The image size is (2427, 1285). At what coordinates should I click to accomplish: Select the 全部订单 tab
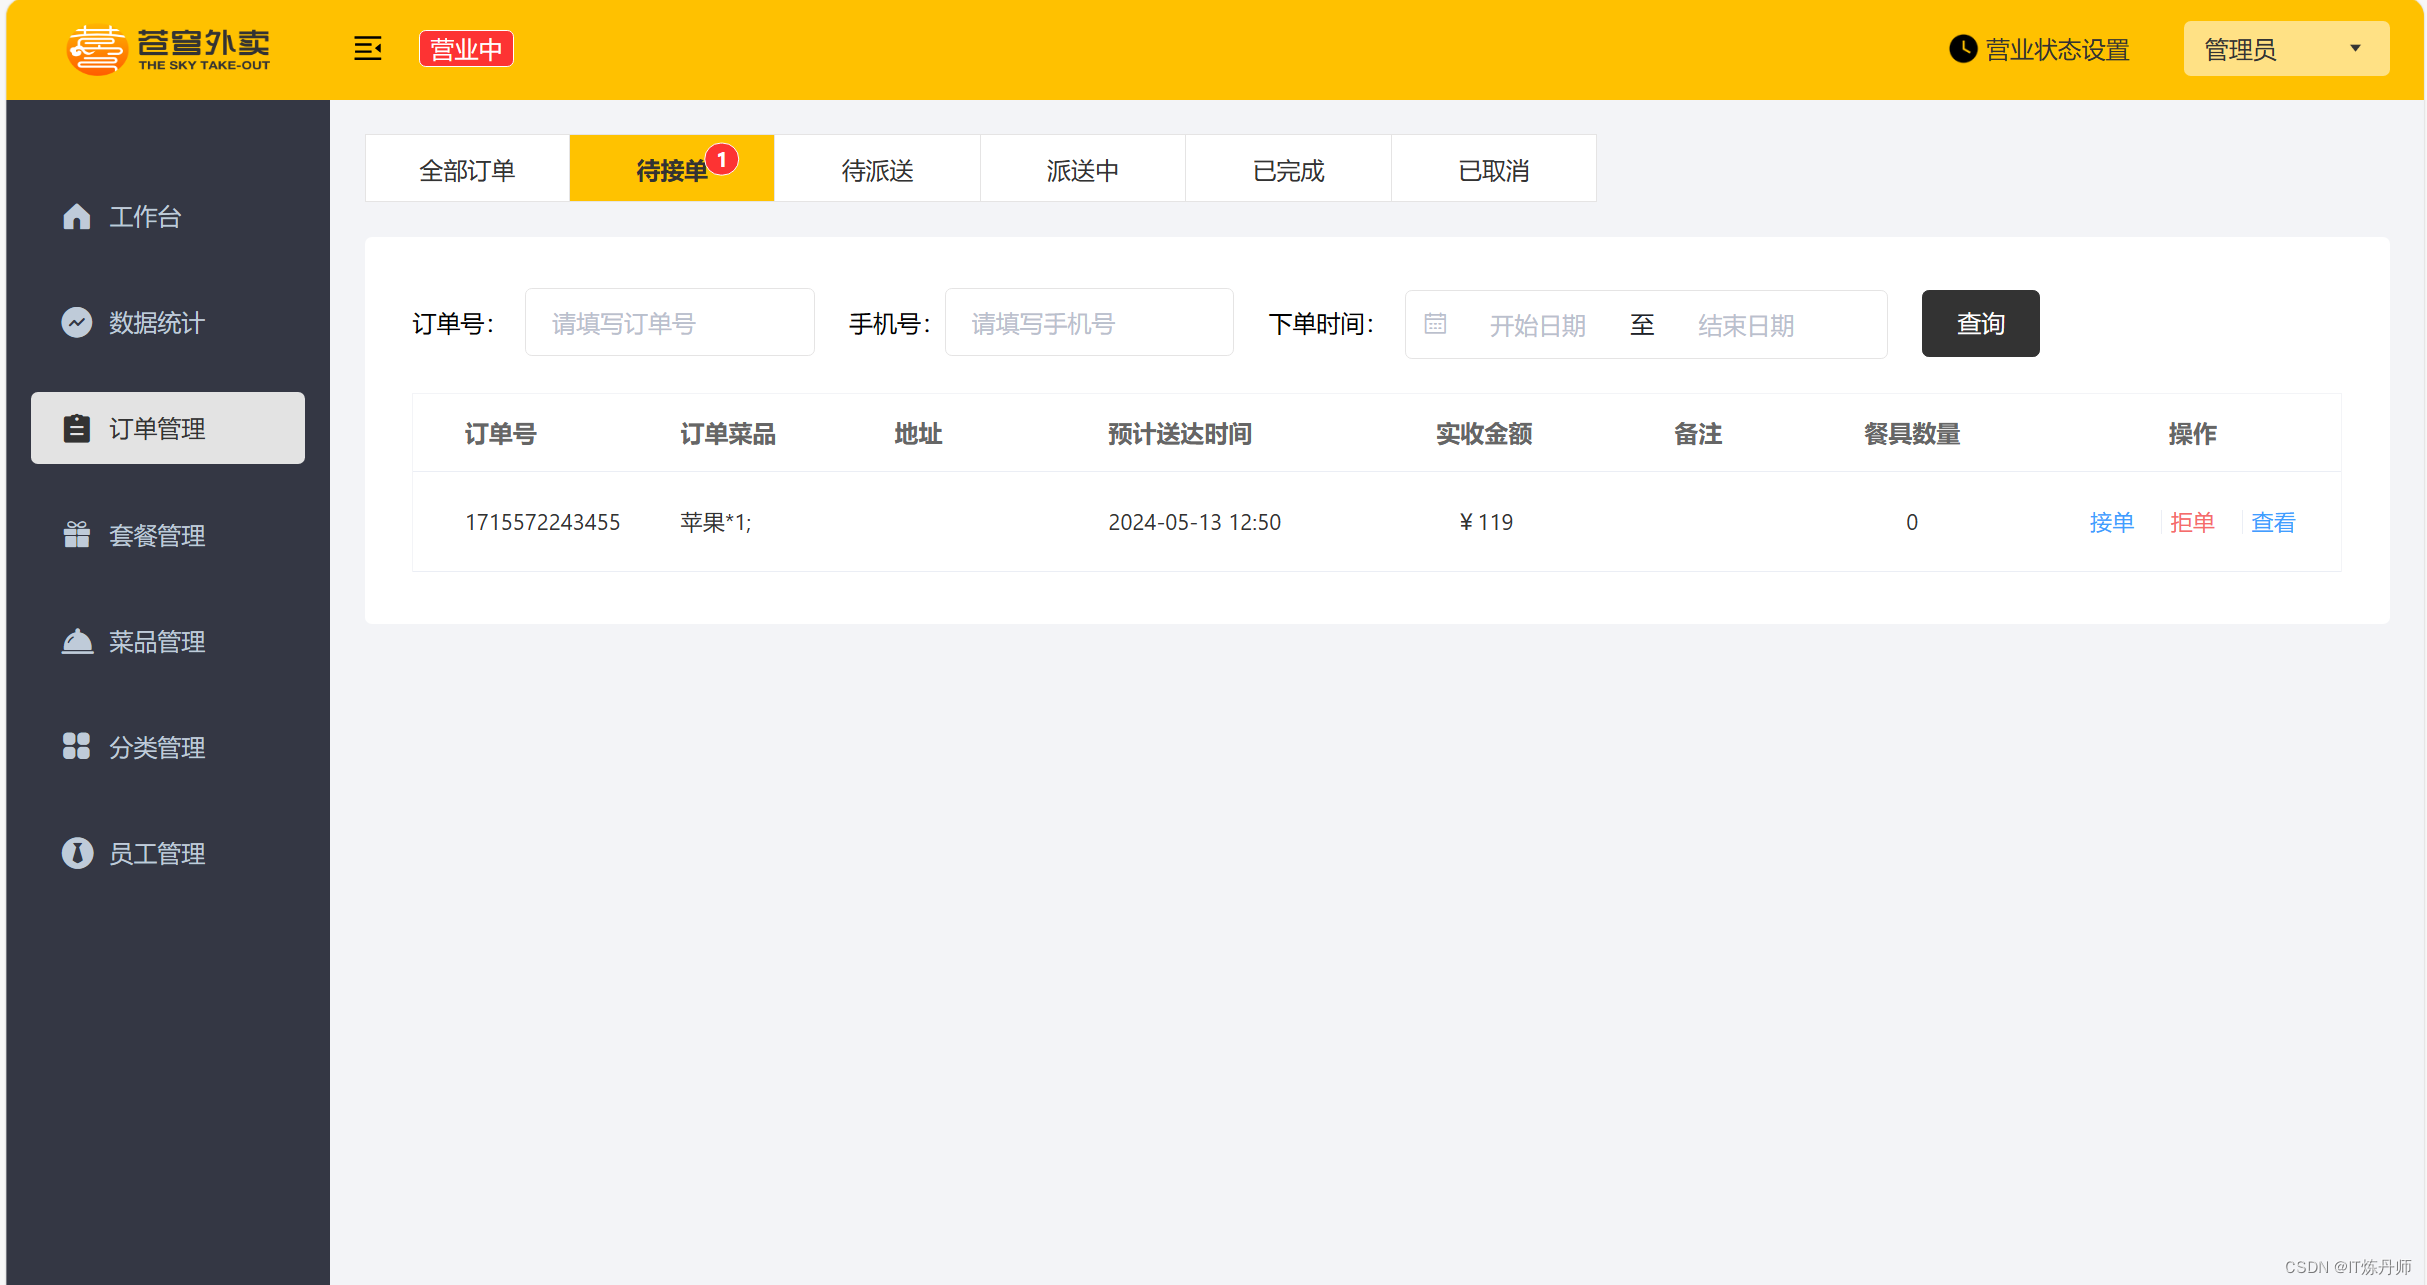(x=467, y=169)
